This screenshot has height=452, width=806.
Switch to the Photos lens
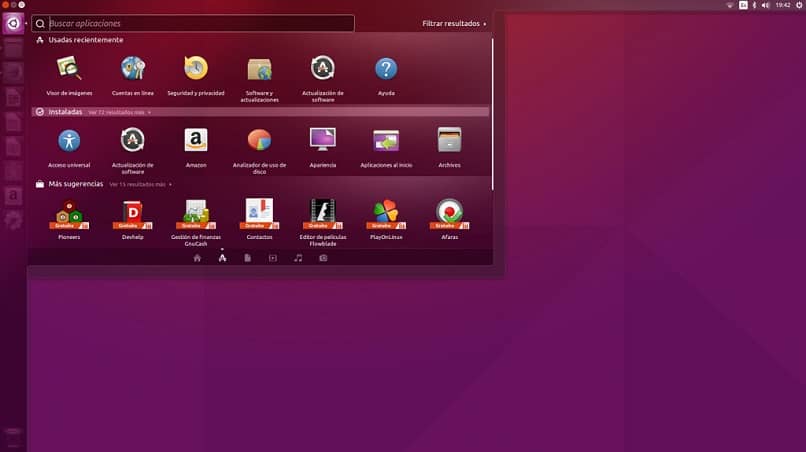[x=323, y=258]
